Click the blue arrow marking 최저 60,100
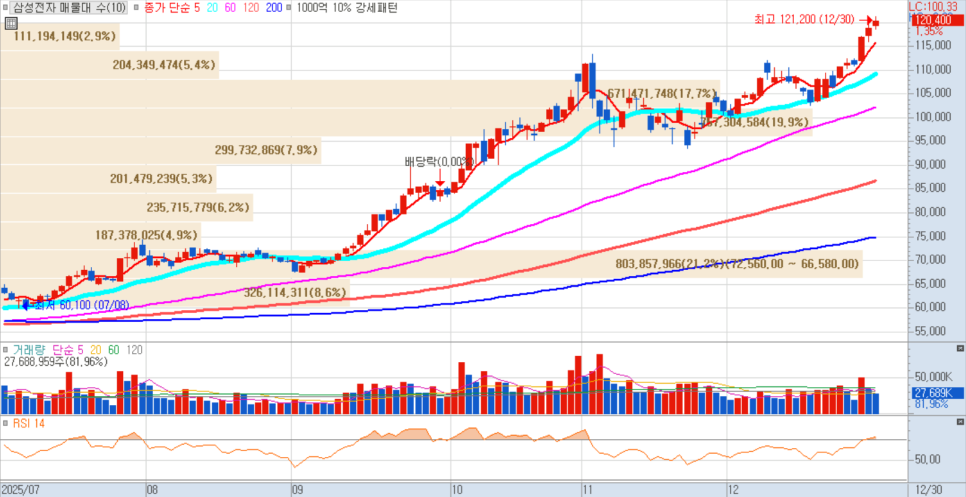The image size is (966, 497). [26, 304]
